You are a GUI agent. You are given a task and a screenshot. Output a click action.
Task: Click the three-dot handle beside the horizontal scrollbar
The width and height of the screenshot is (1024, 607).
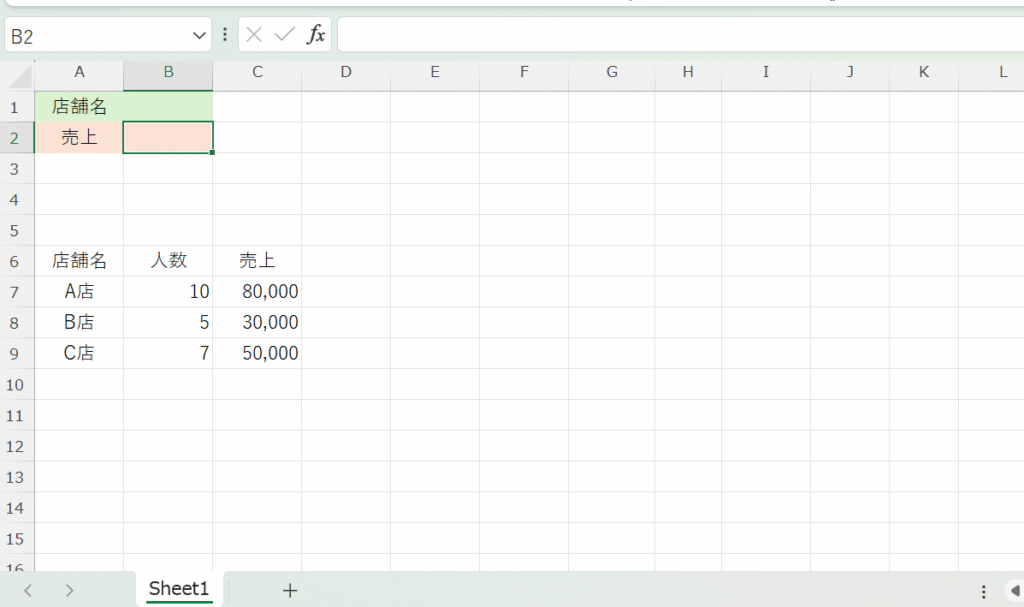pyautogui.click(x=984, y=591)
